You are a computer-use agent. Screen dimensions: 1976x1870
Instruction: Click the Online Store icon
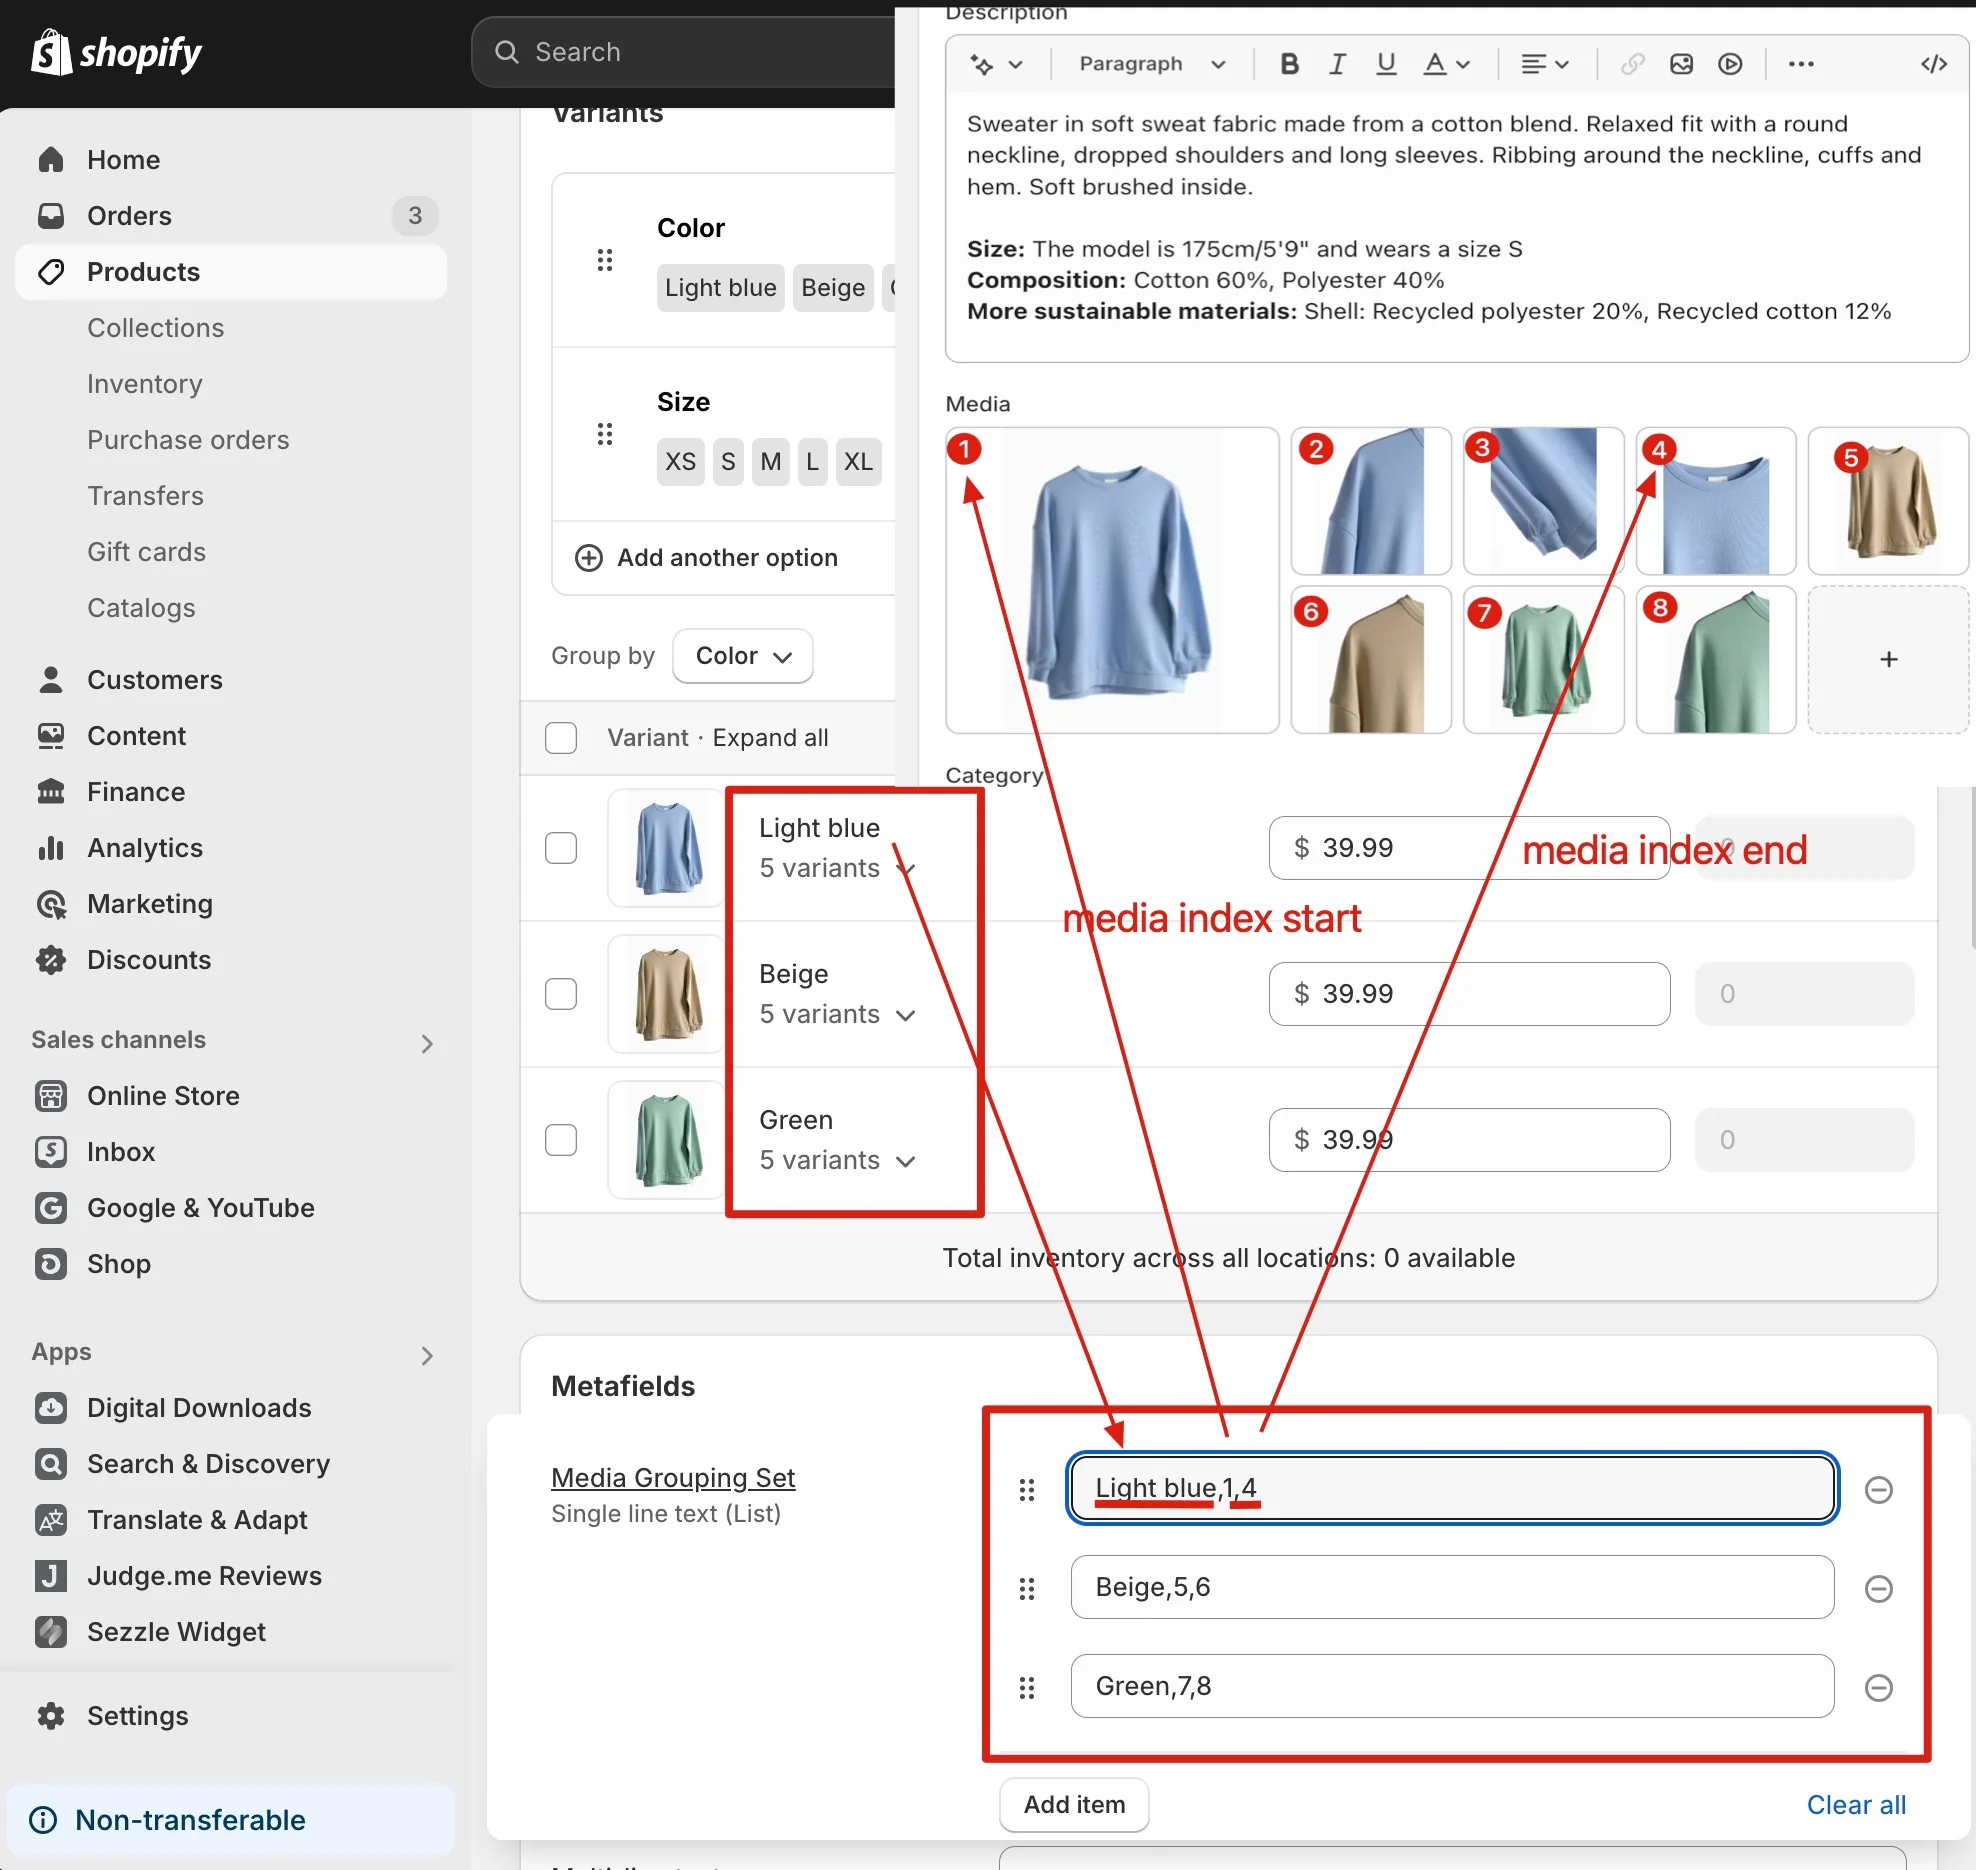click(51, 1096)
